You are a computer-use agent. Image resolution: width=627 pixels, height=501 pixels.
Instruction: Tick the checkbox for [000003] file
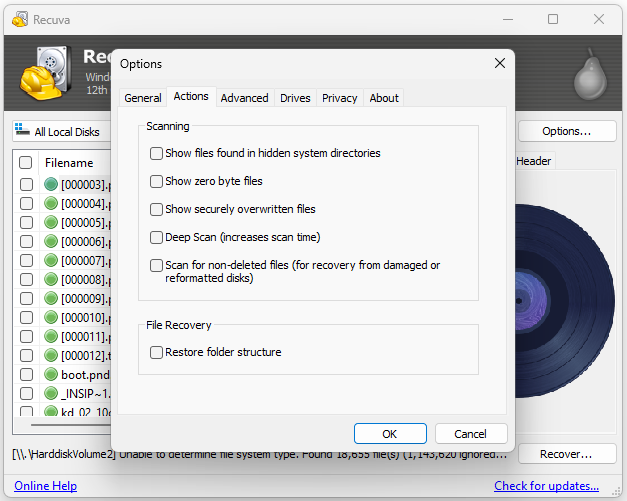pos(26,184)
